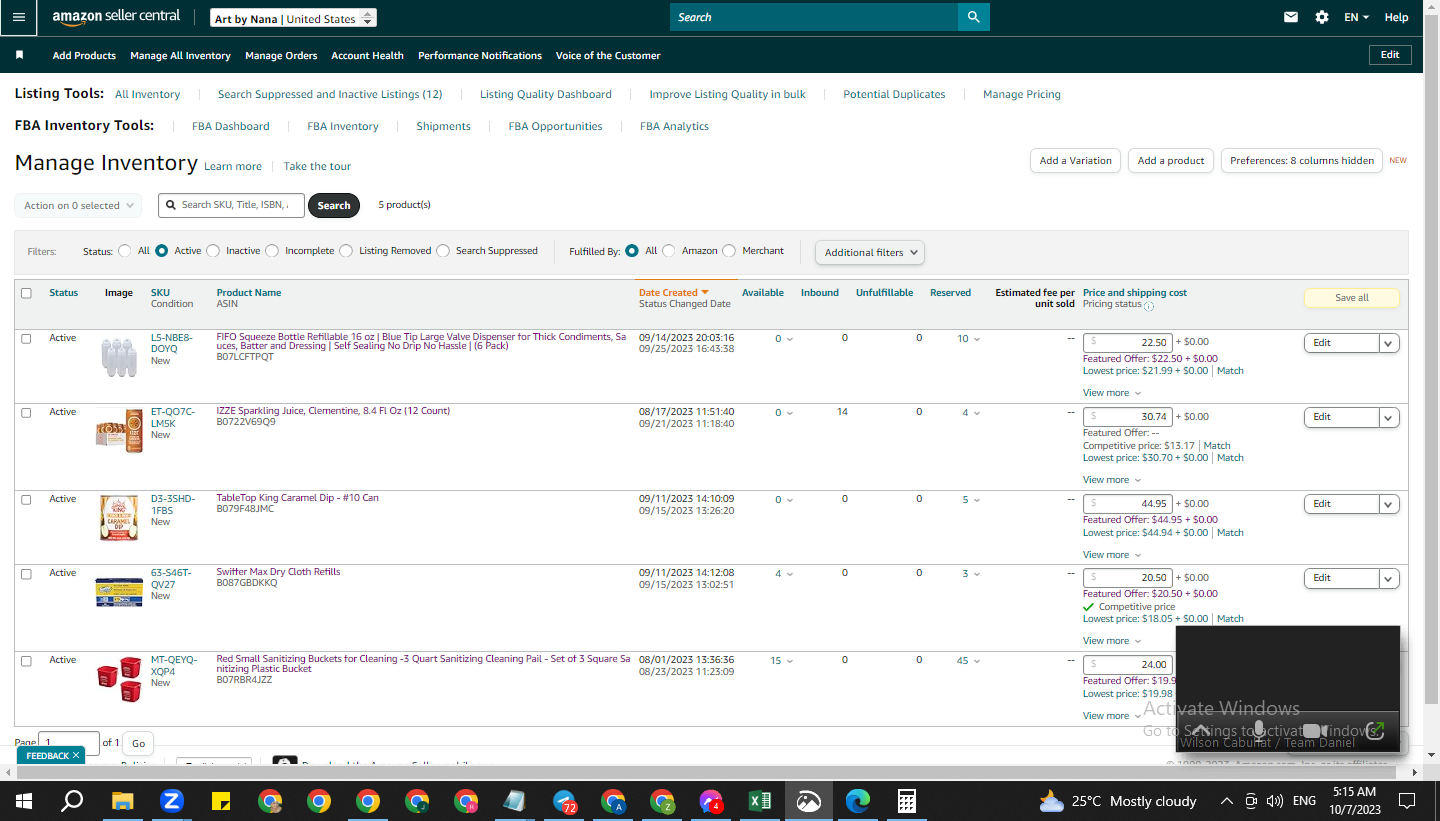Expand View more for Swiffer Max refills
1440x821 pixels.
(x=1111, y=641)
